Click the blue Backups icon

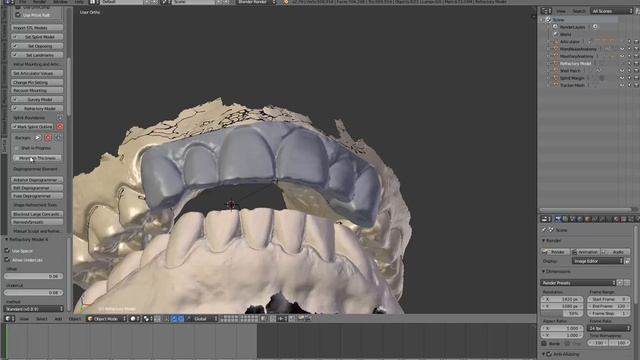(58, 138)
